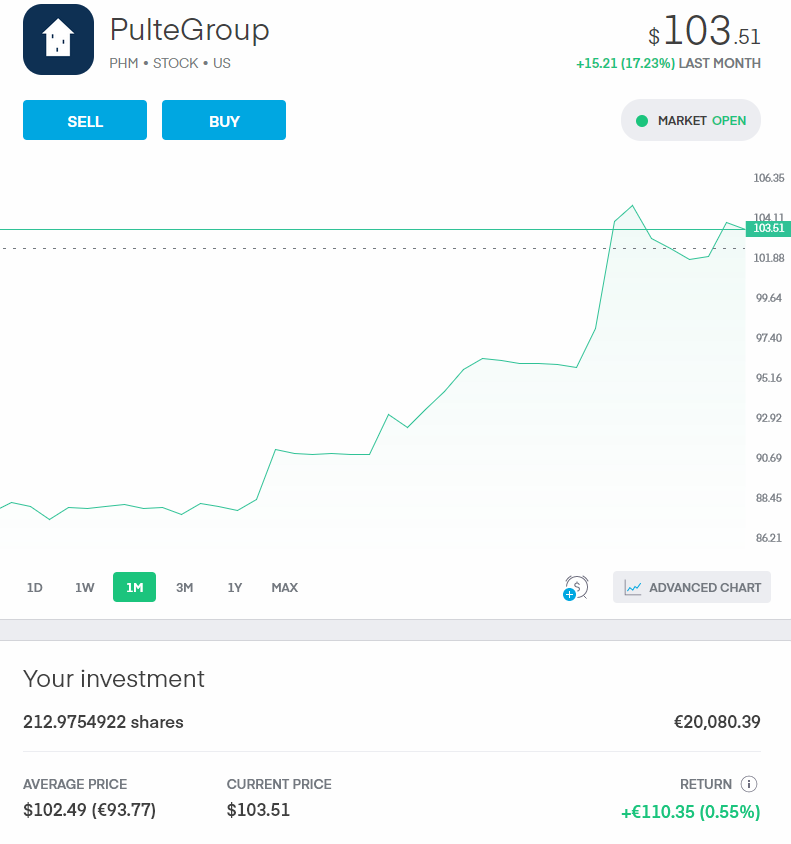Screen dimensions: 791x844
Task: Click the PulteGroup house logo icon
Action: (58, 39)
